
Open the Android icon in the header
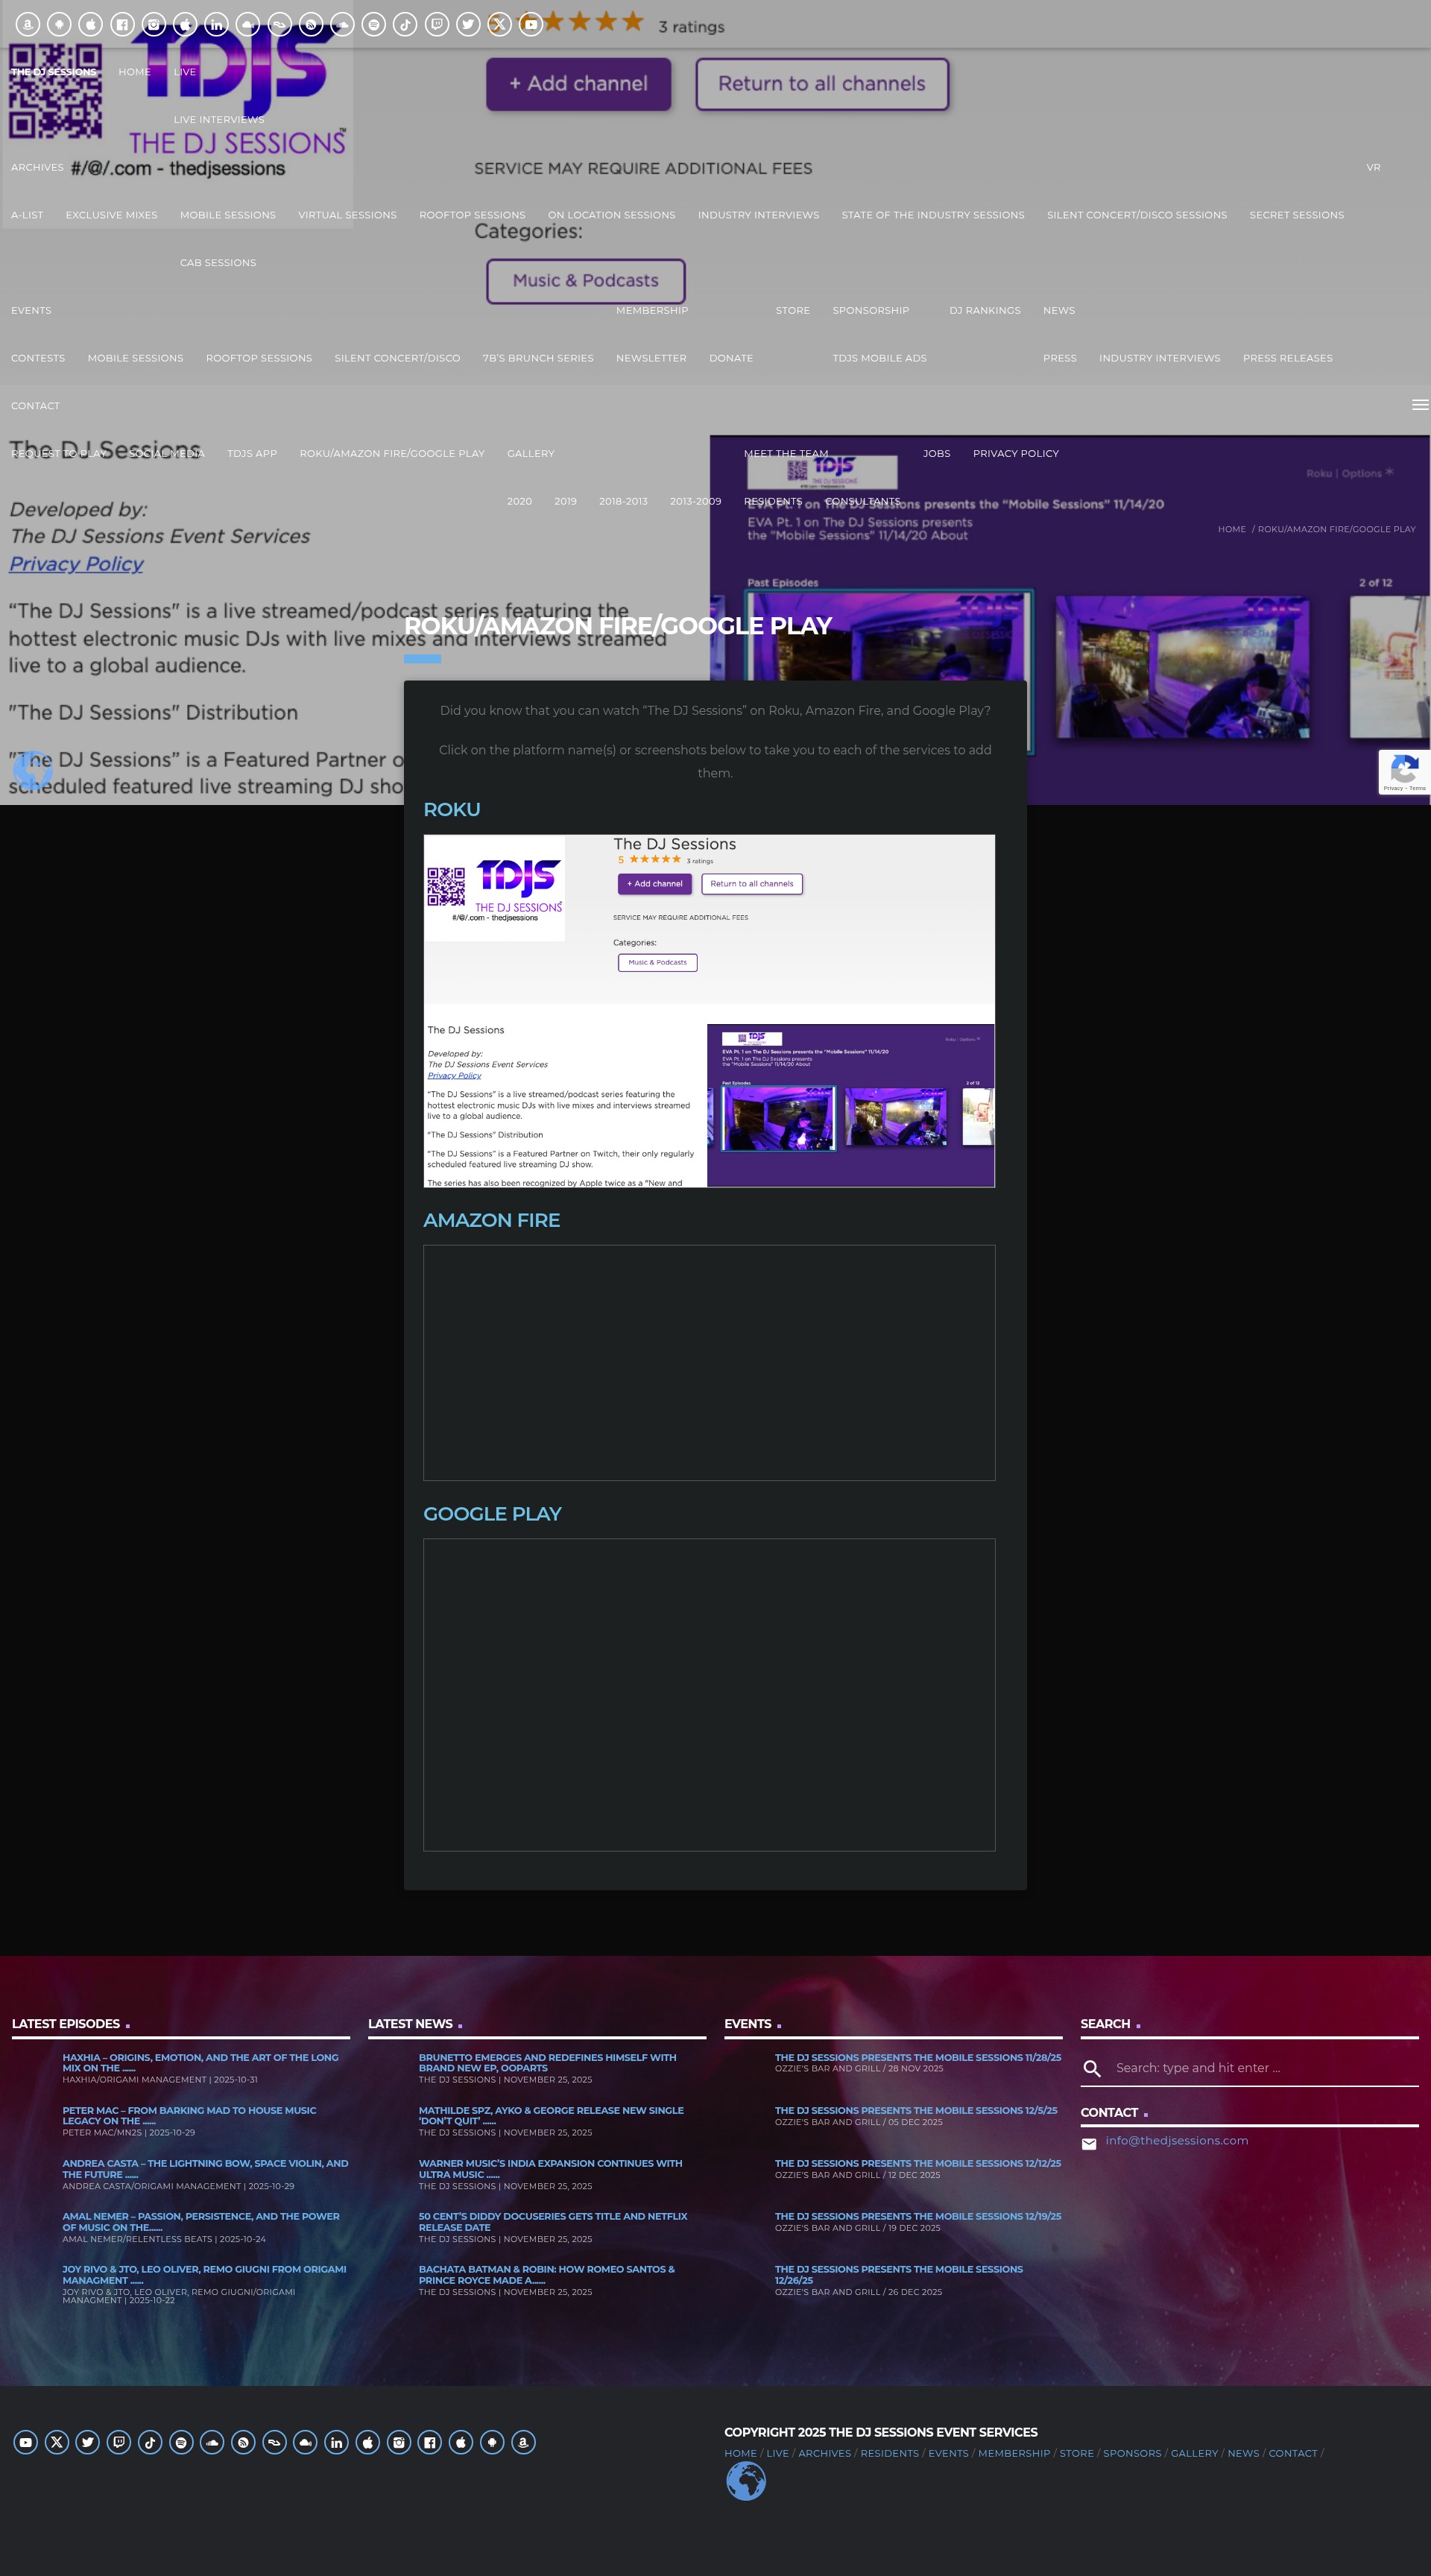coord(59,24)
